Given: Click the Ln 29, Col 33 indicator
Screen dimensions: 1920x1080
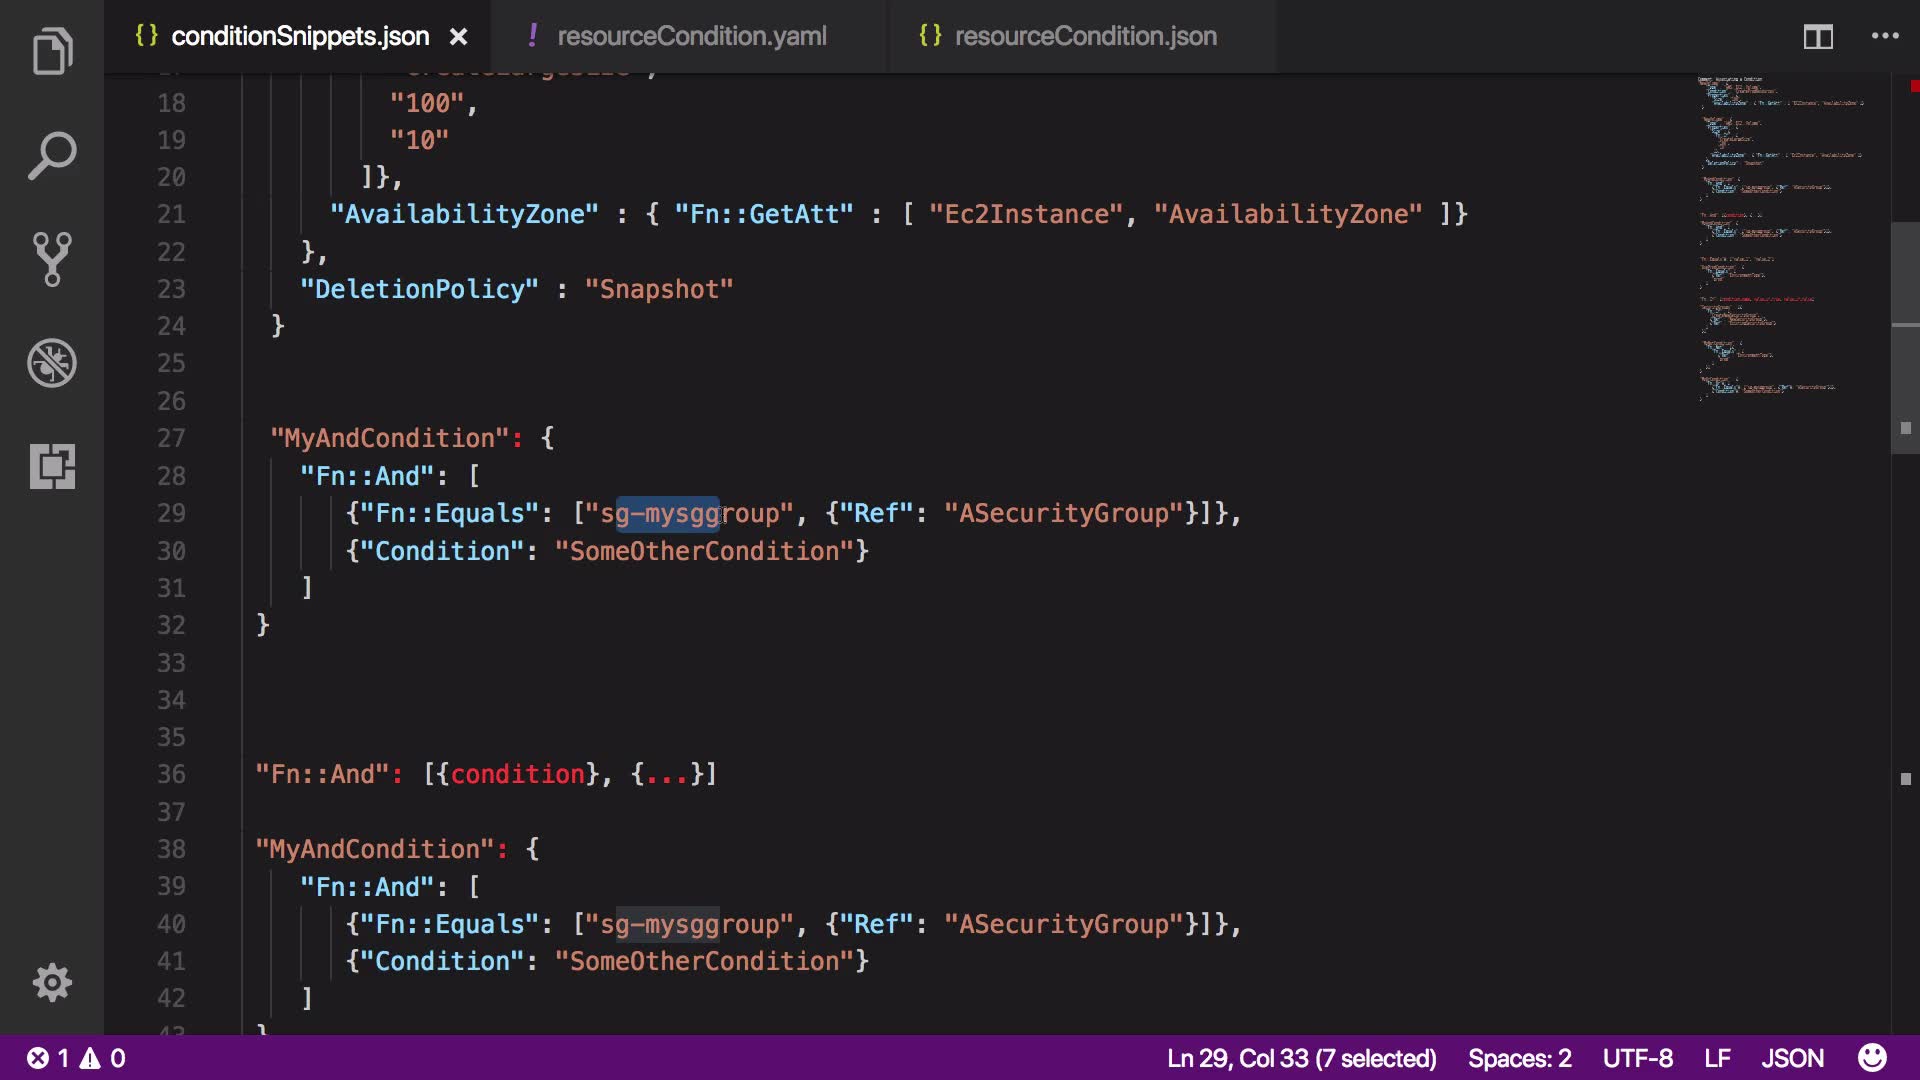Looking at the screenshot, I should (1301, 1058).
